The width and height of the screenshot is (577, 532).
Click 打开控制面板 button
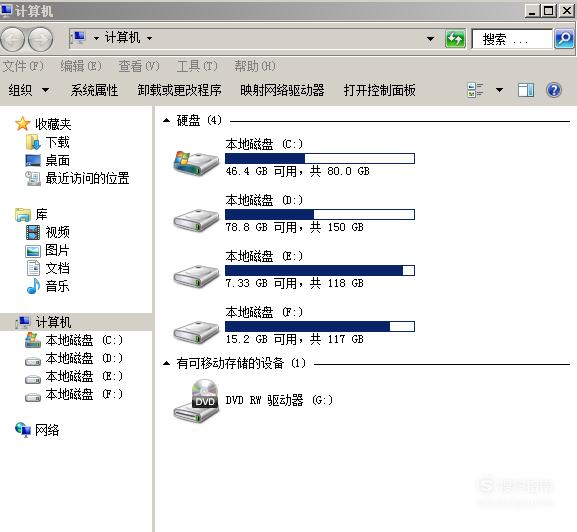point(379,90)
